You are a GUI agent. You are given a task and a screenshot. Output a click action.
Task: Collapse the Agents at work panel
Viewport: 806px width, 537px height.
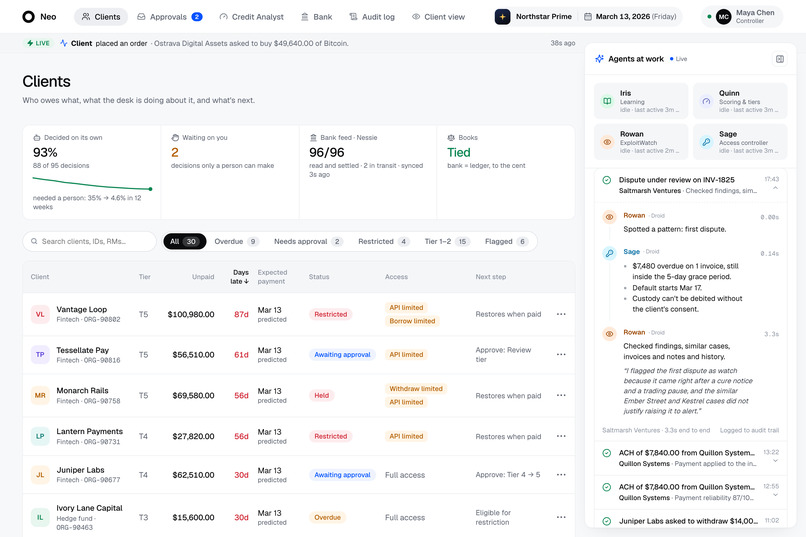pyautogui.click(x=779, y=59)
